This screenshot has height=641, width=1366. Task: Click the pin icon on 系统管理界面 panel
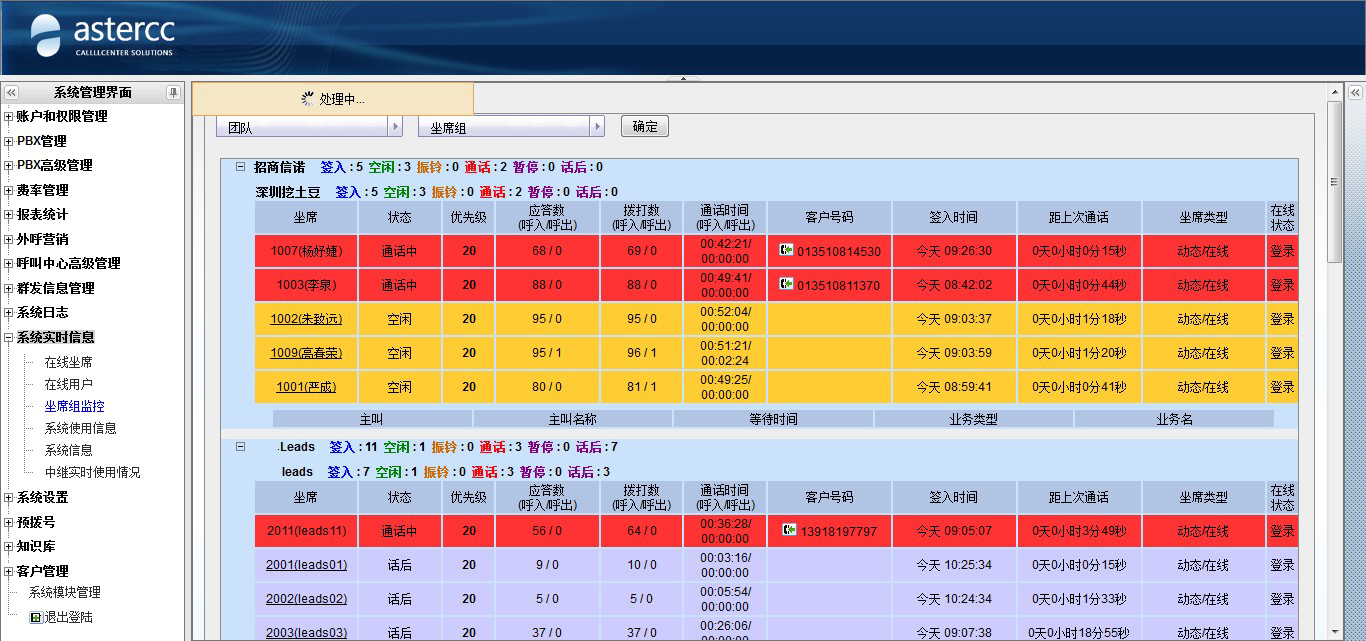click(x=173, y=92)
